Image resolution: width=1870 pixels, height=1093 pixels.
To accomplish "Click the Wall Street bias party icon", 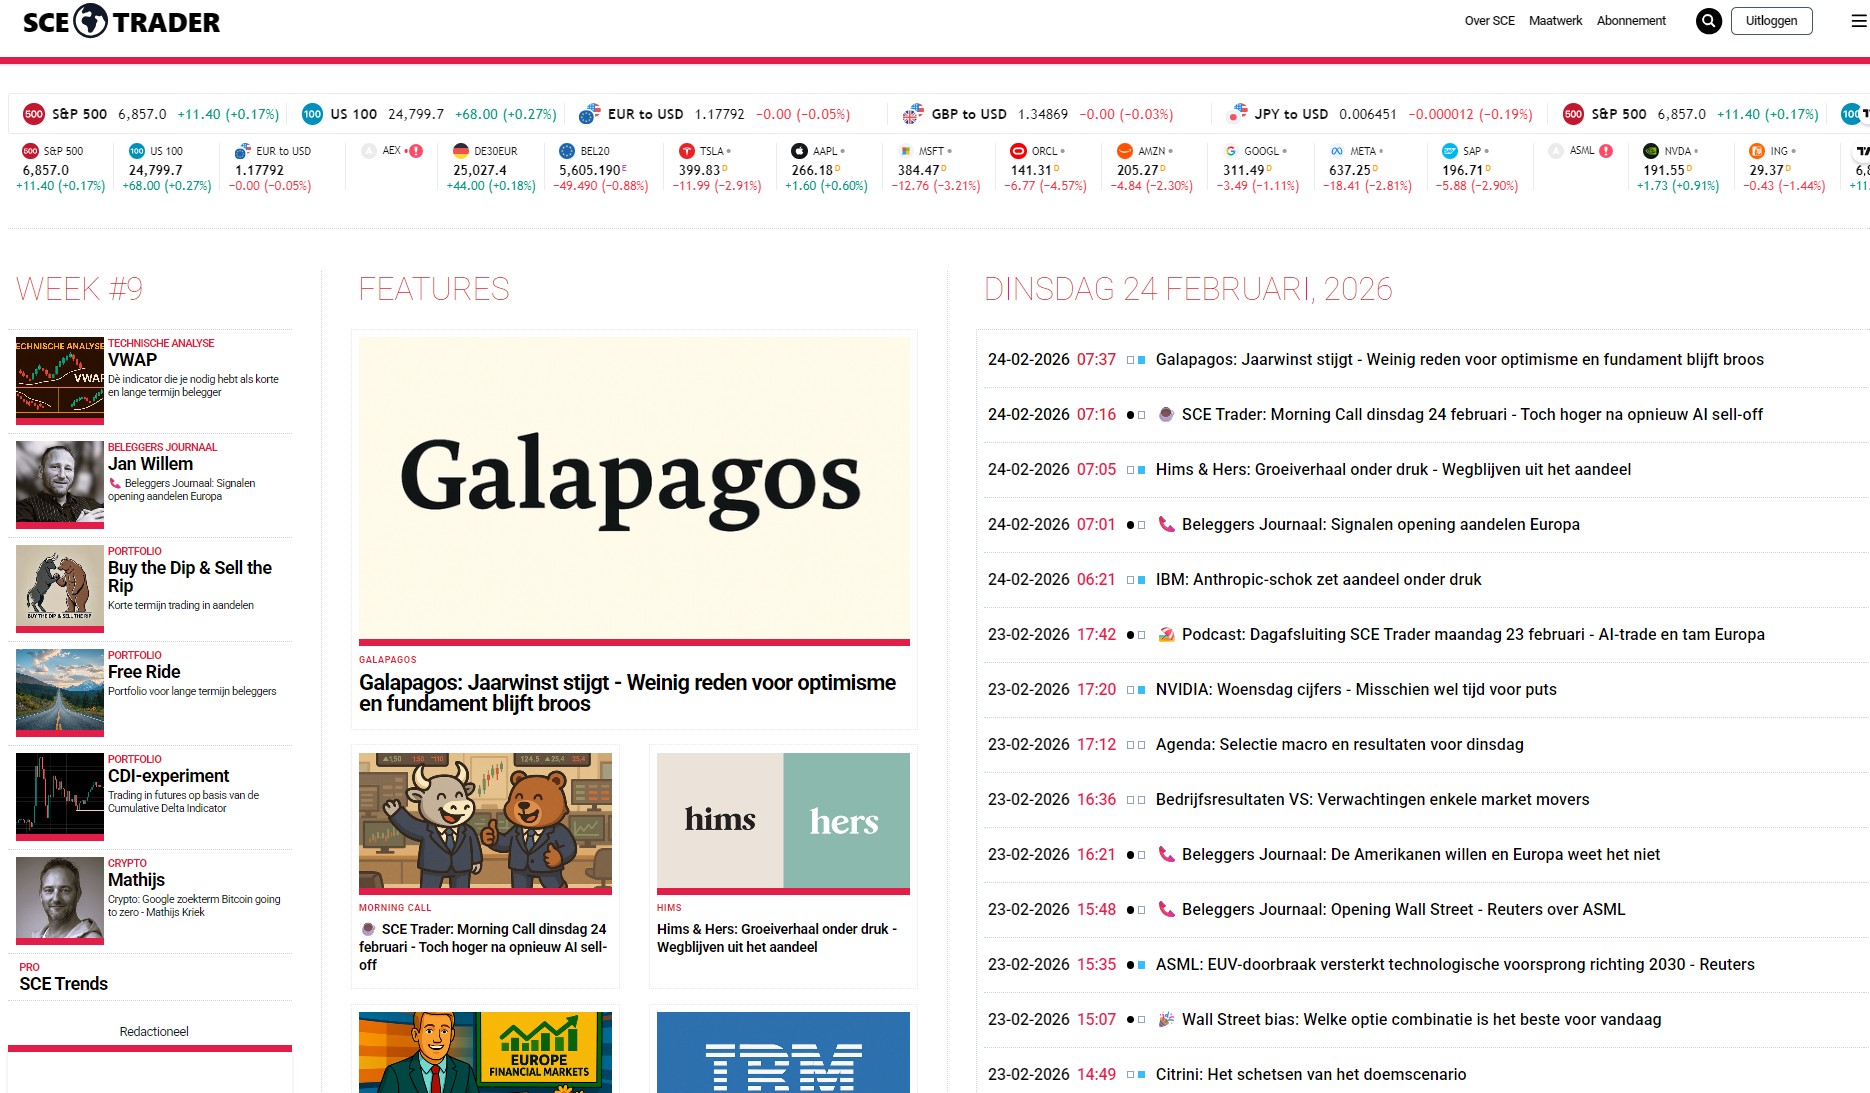I will click(x=1166, y=1019).
